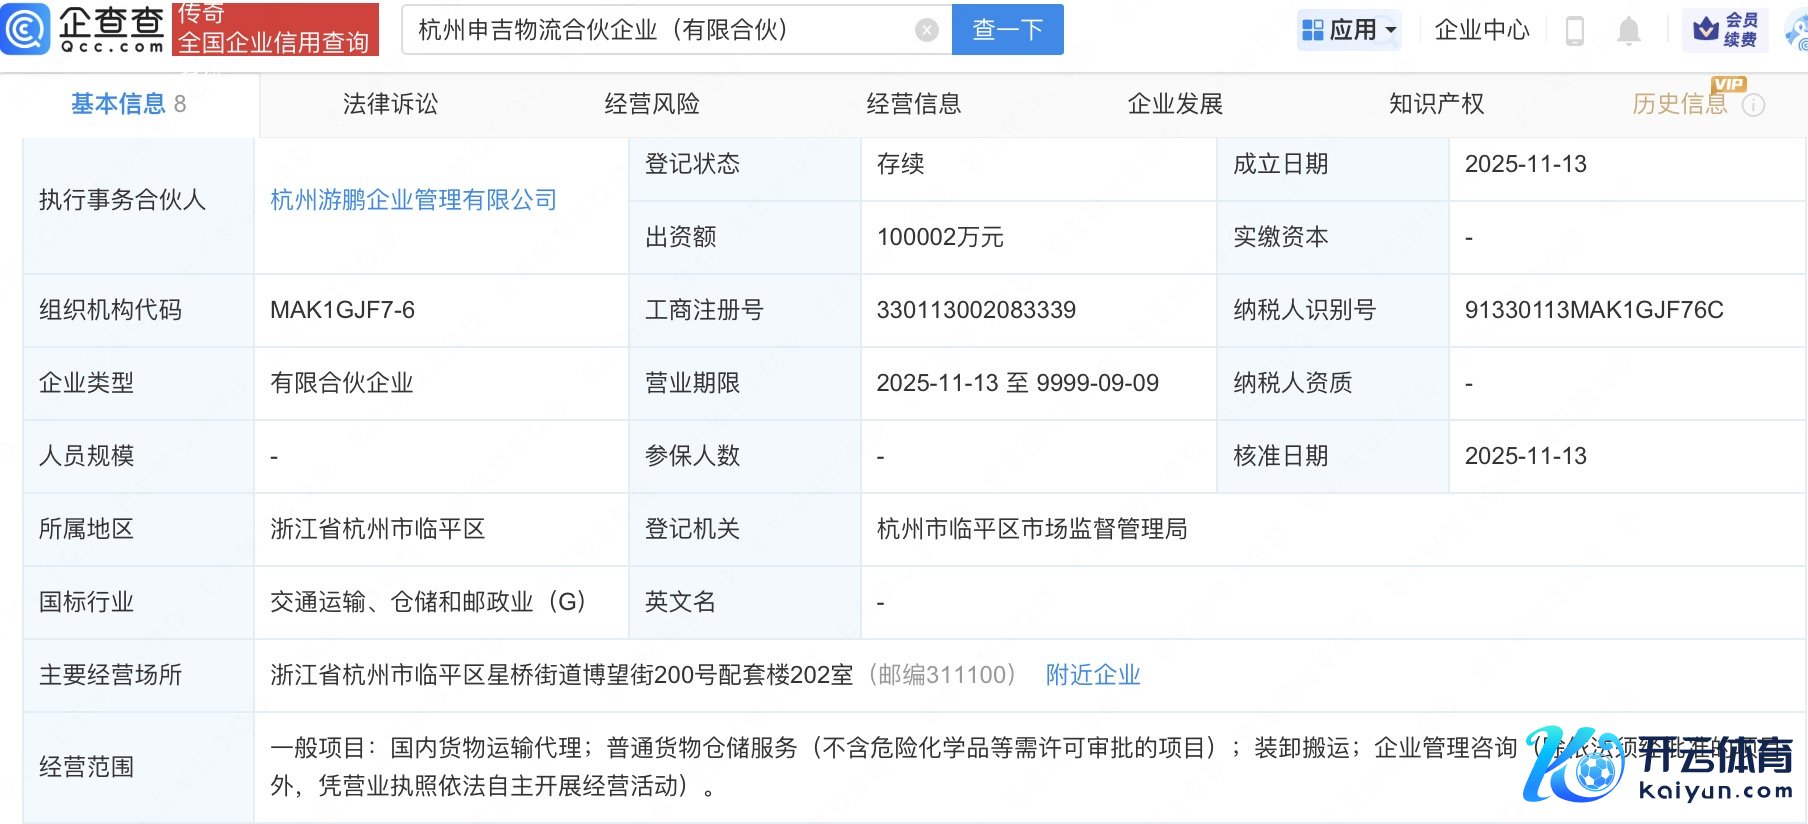Open the mobile app phone icon
Screen dimensions: 1808x824
pyautogui.click(x=1574, y=30)
